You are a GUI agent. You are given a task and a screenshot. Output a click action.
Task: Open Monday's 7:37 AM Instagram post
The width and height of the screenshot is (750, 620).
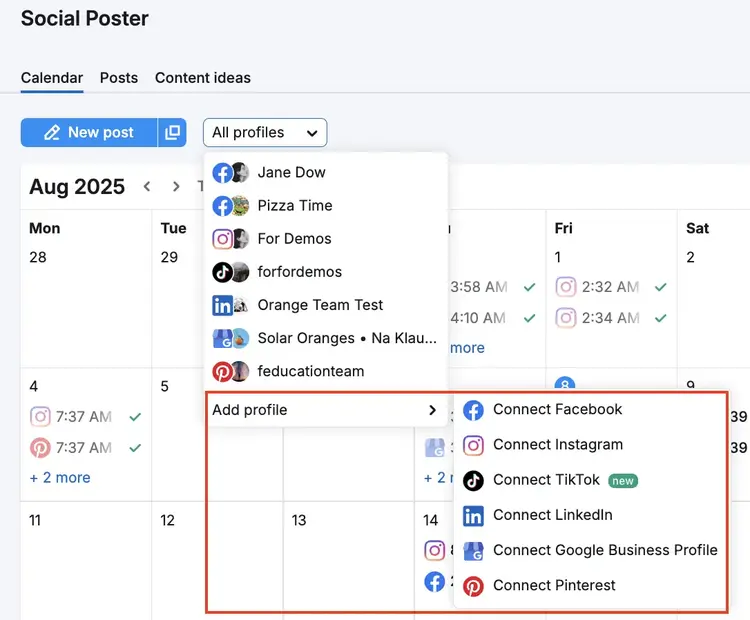tap(86, 417)
